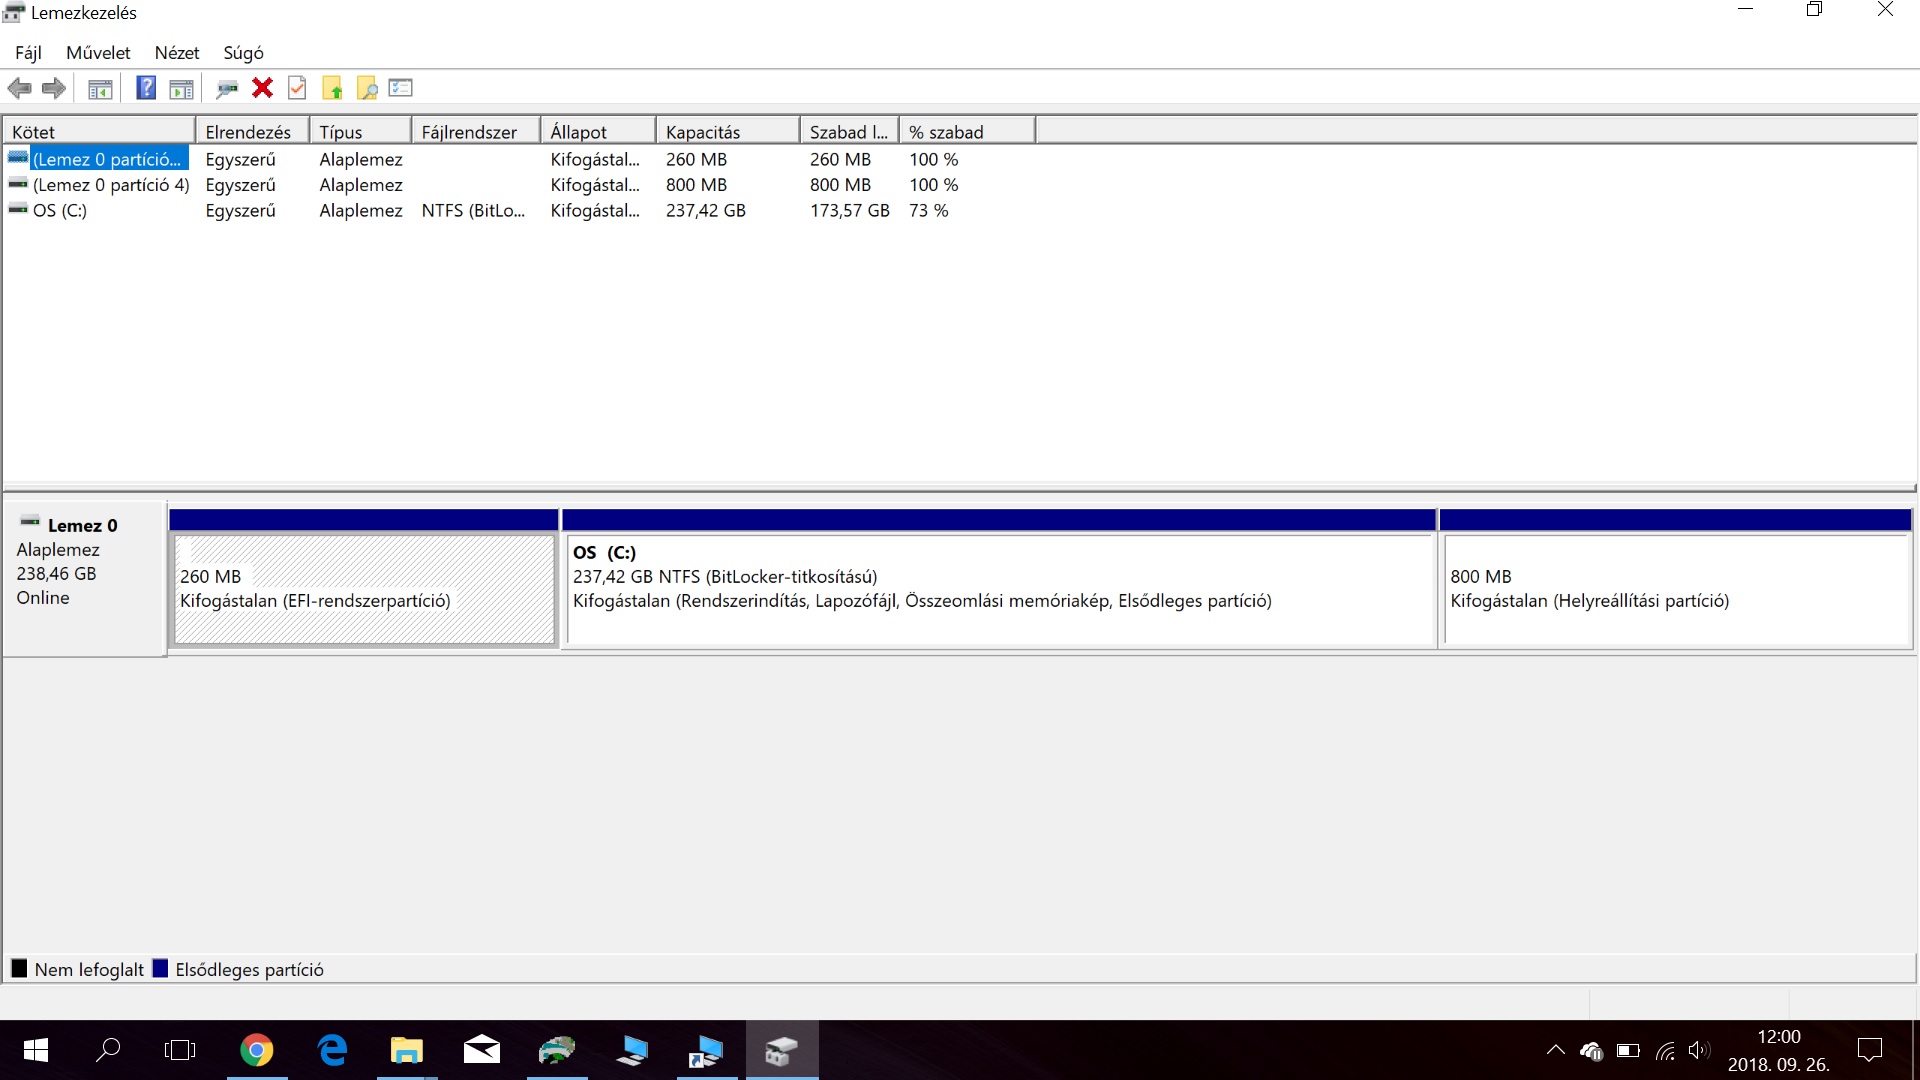Image resolution: width=1920 pixels, height=1080 pixels.
Task: Click the folder with green up arrow icon
Action: 332,88
